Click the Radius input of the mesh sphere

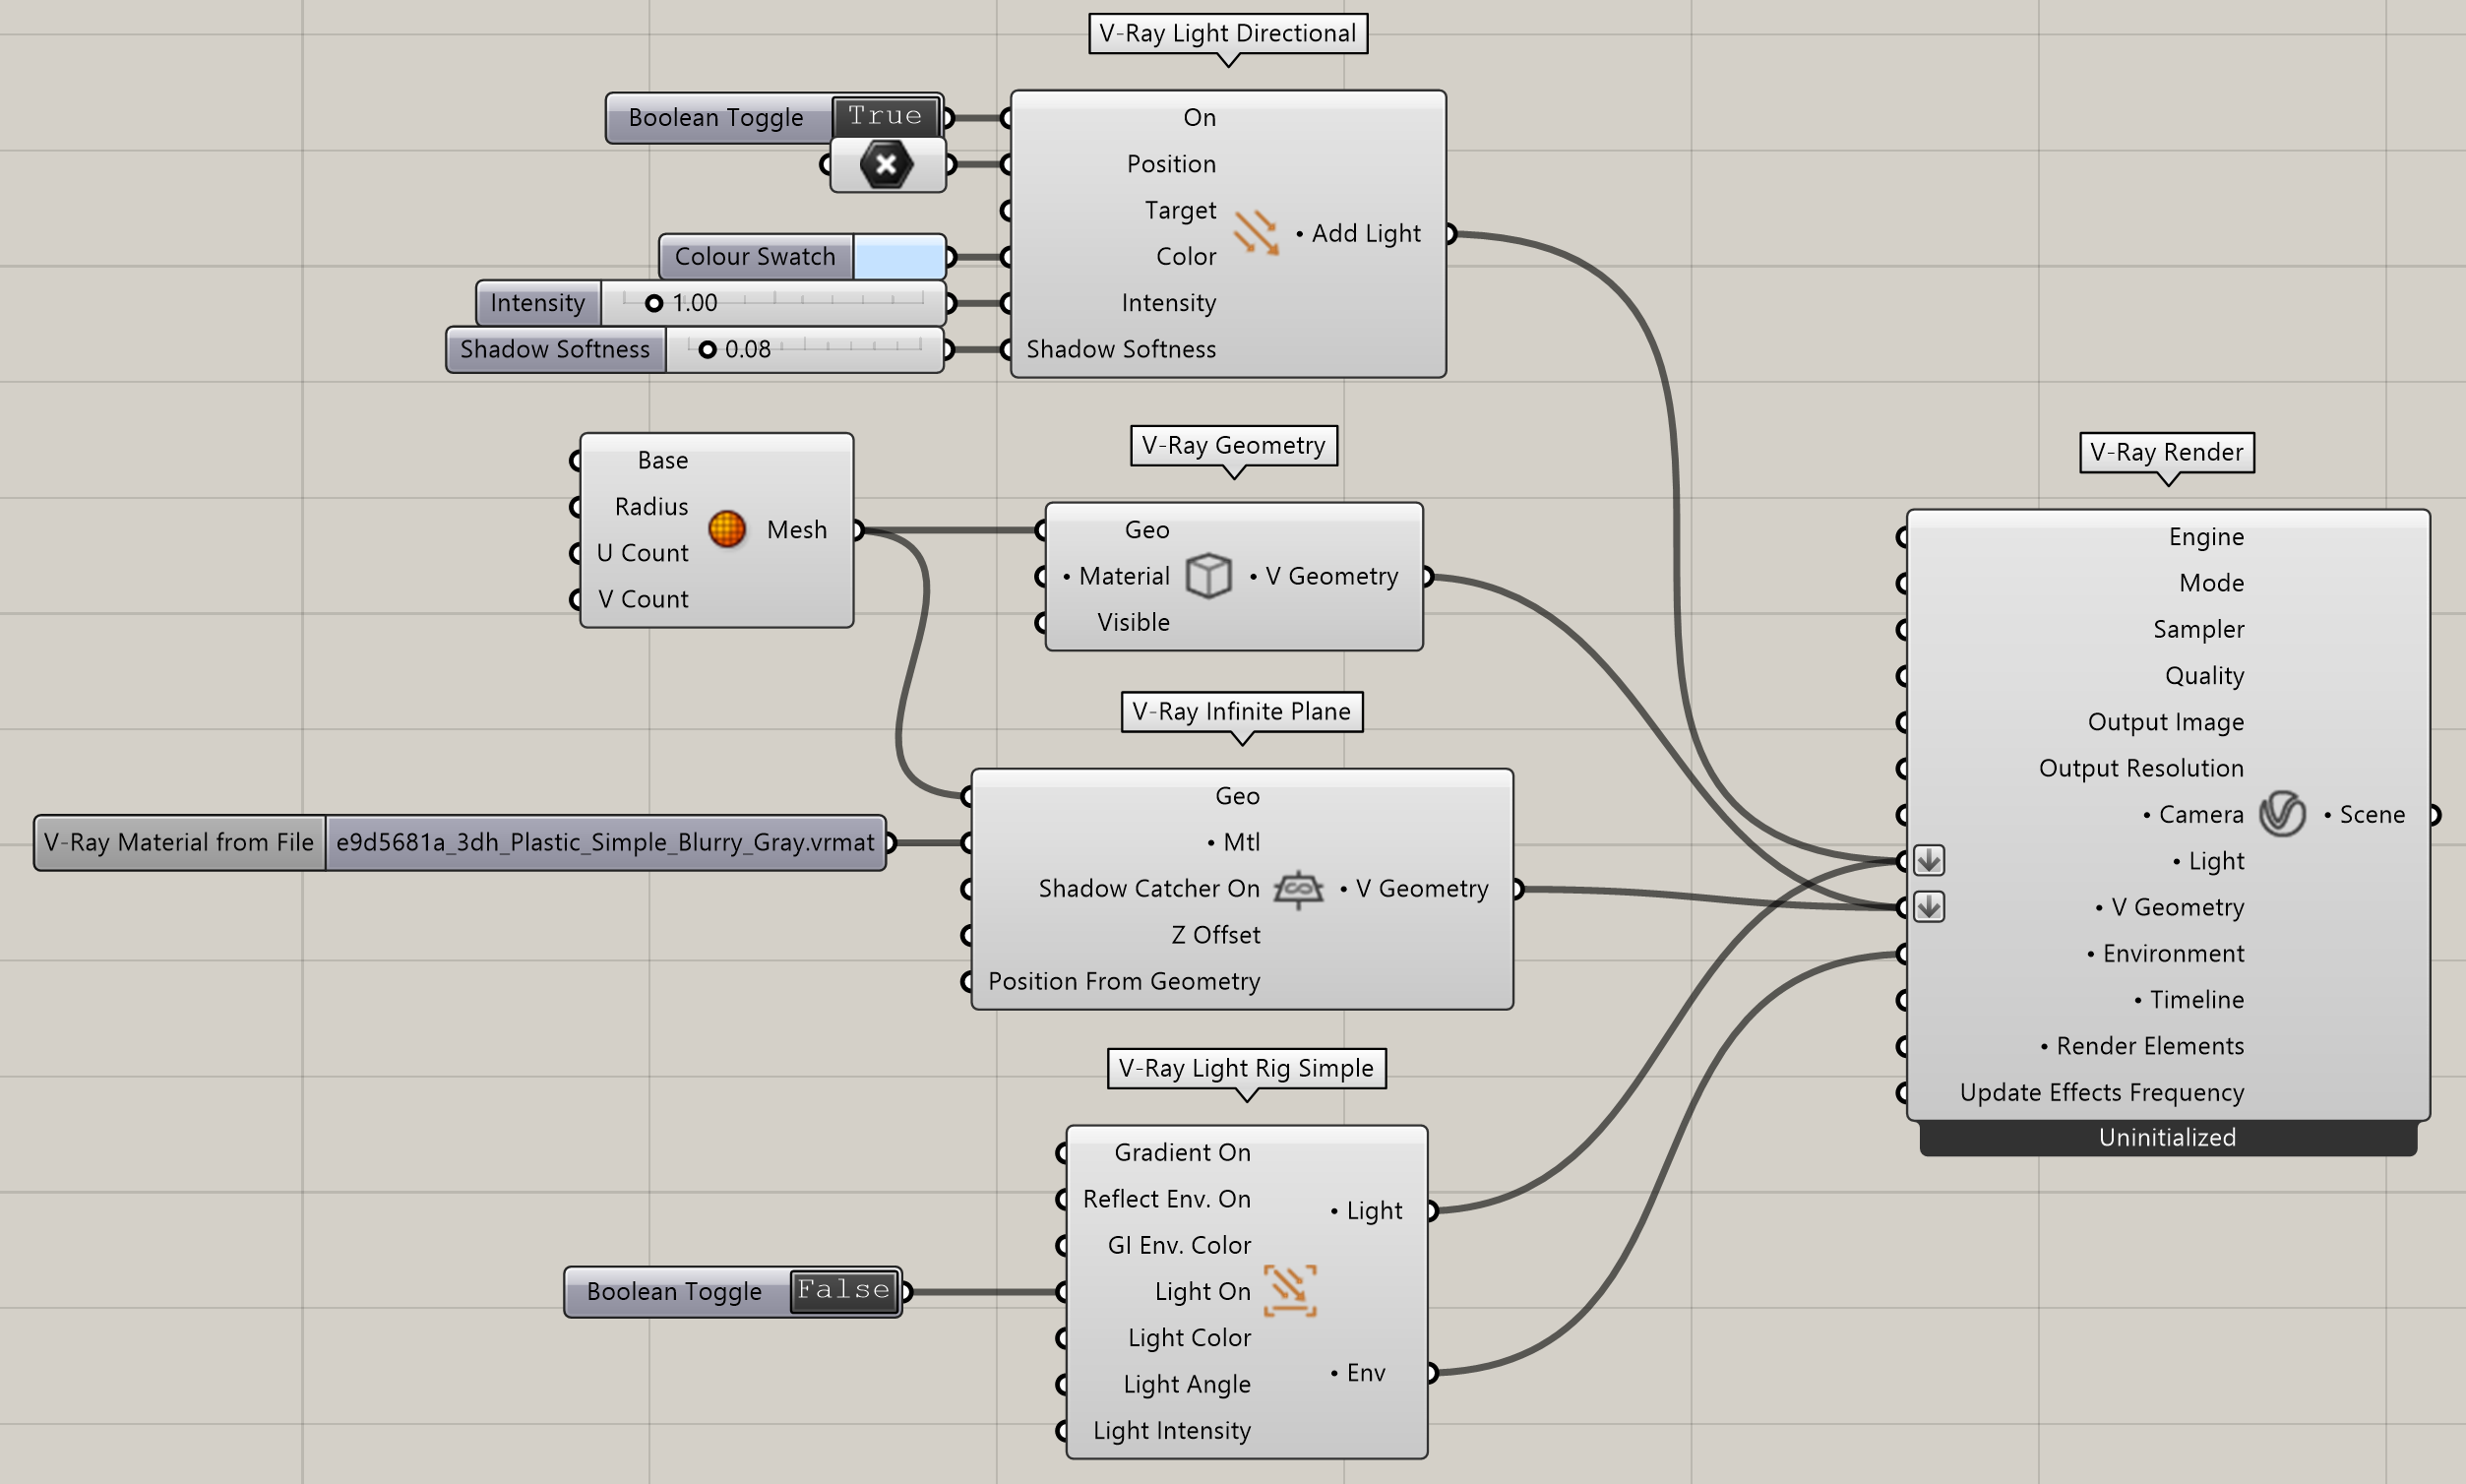651,507
